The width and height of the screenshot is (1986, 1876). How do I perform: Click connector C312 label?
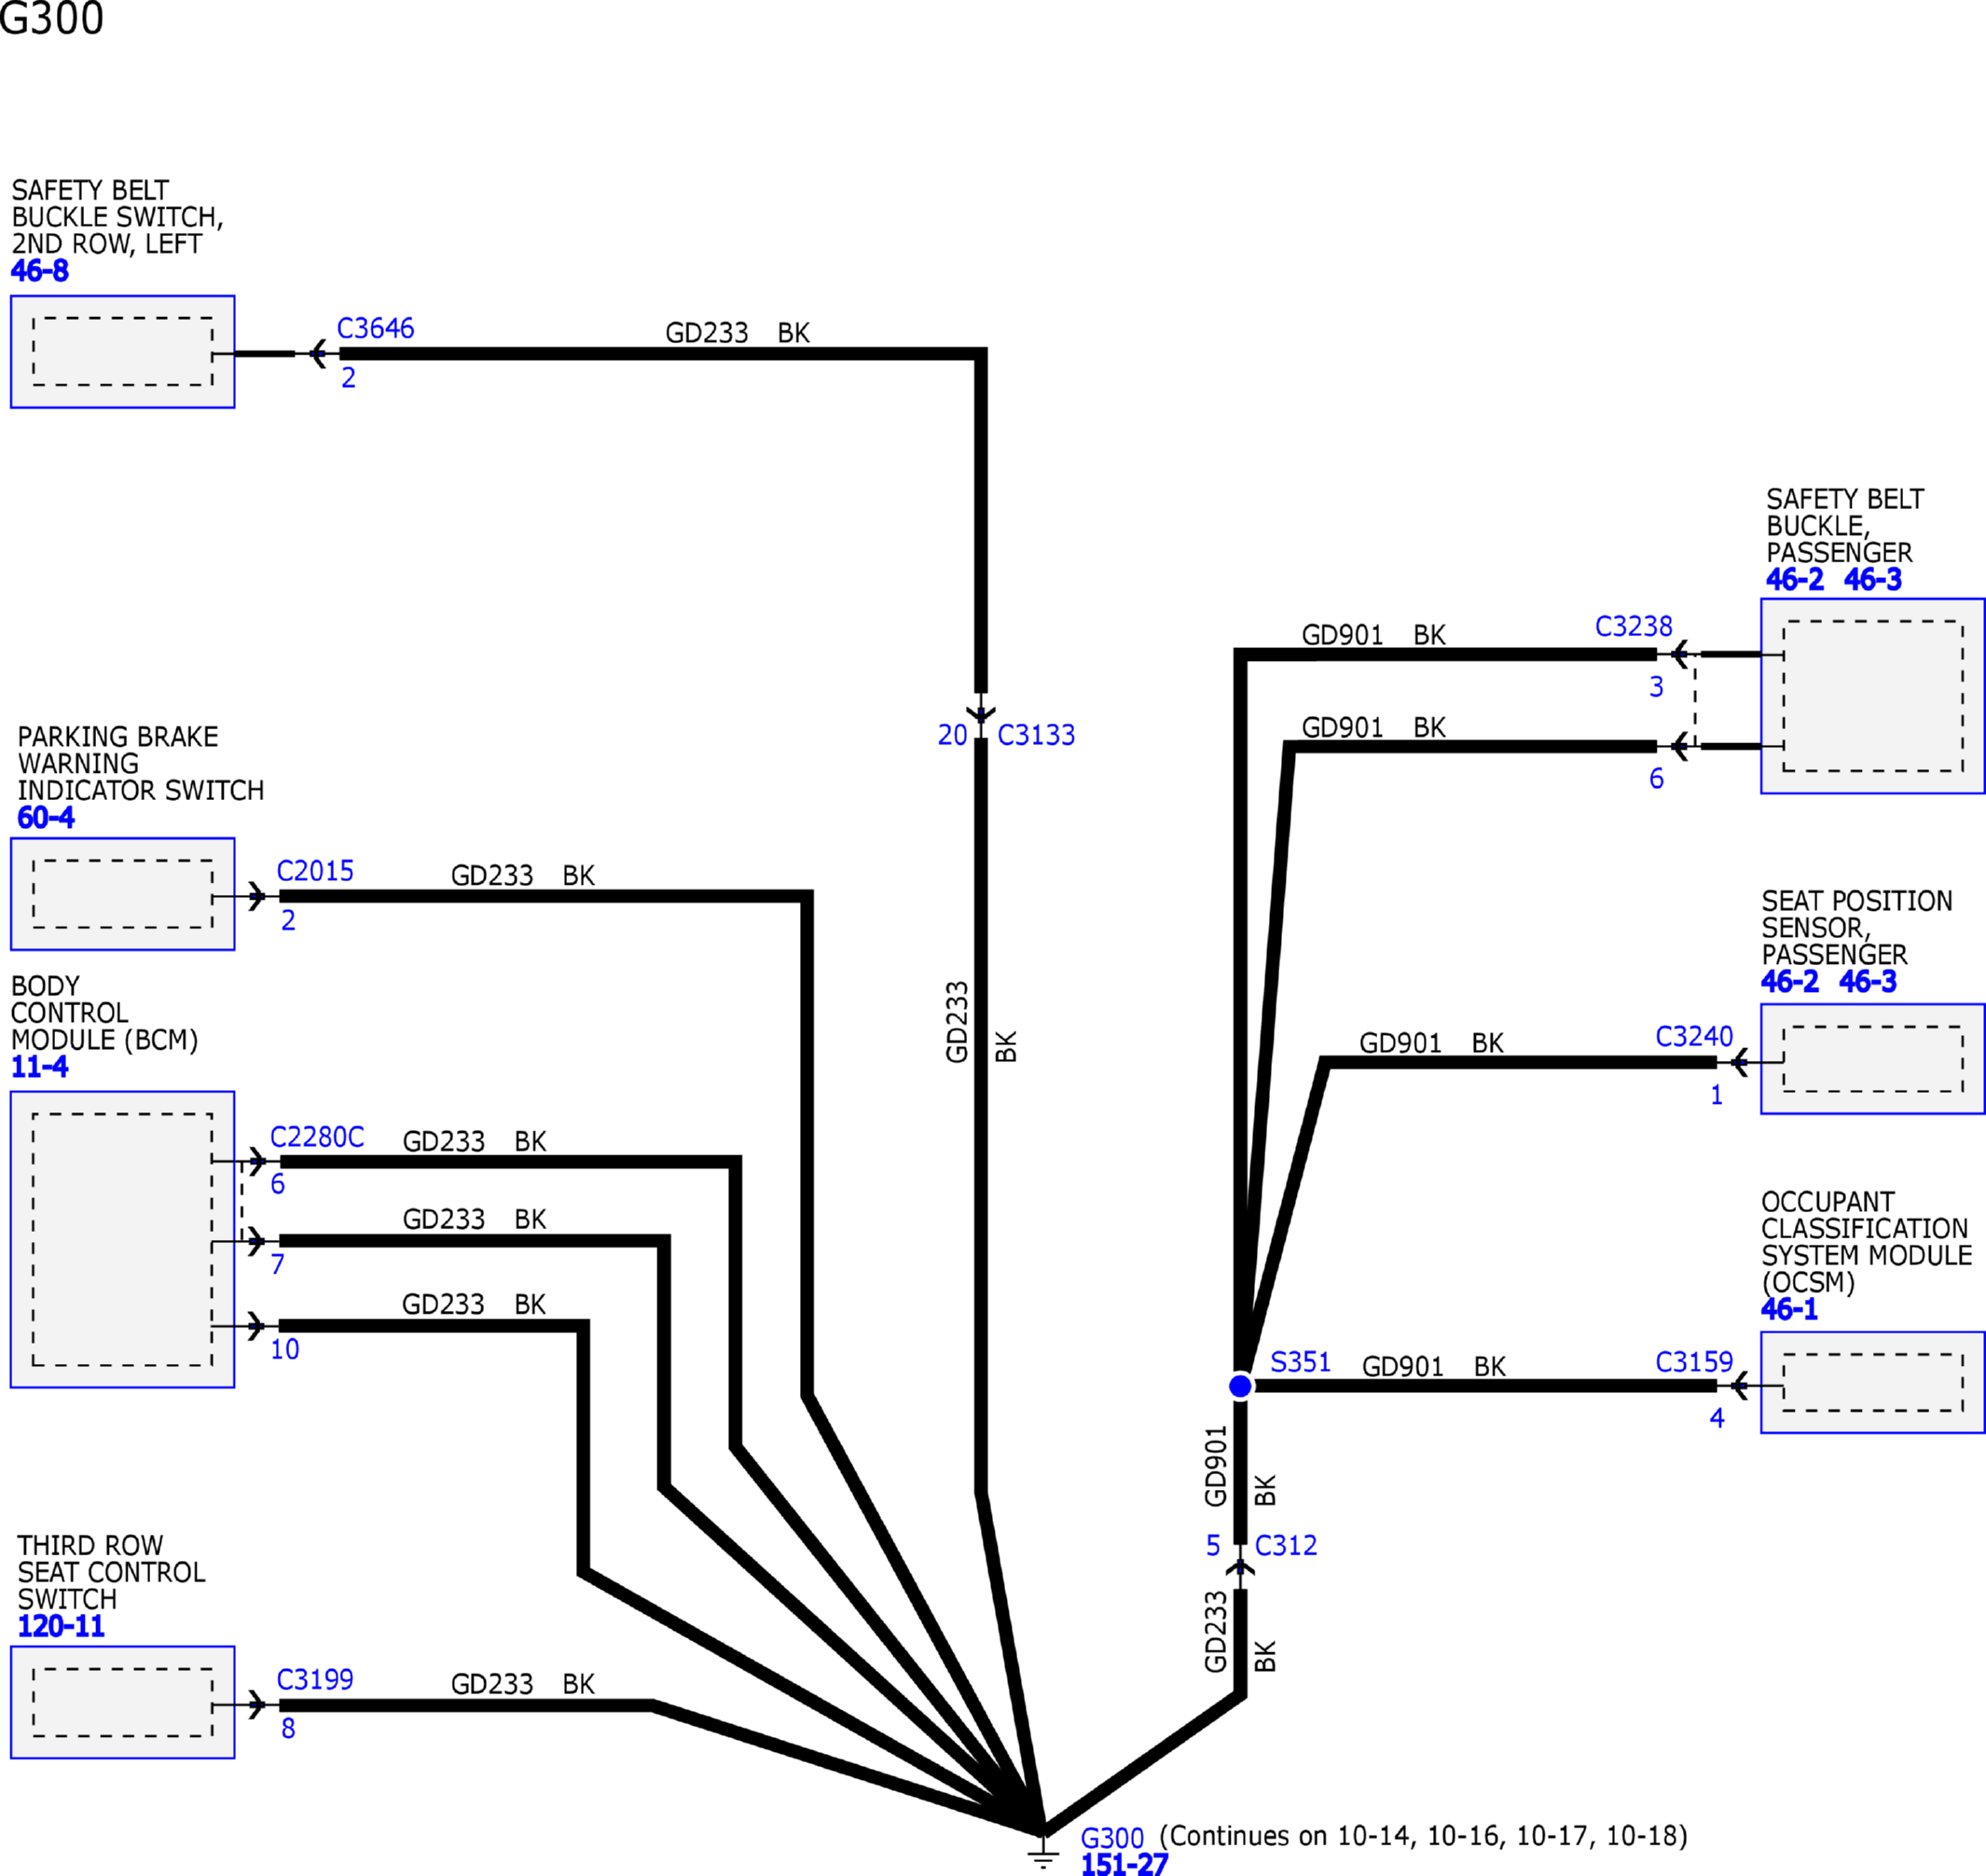(1286, 1546)
